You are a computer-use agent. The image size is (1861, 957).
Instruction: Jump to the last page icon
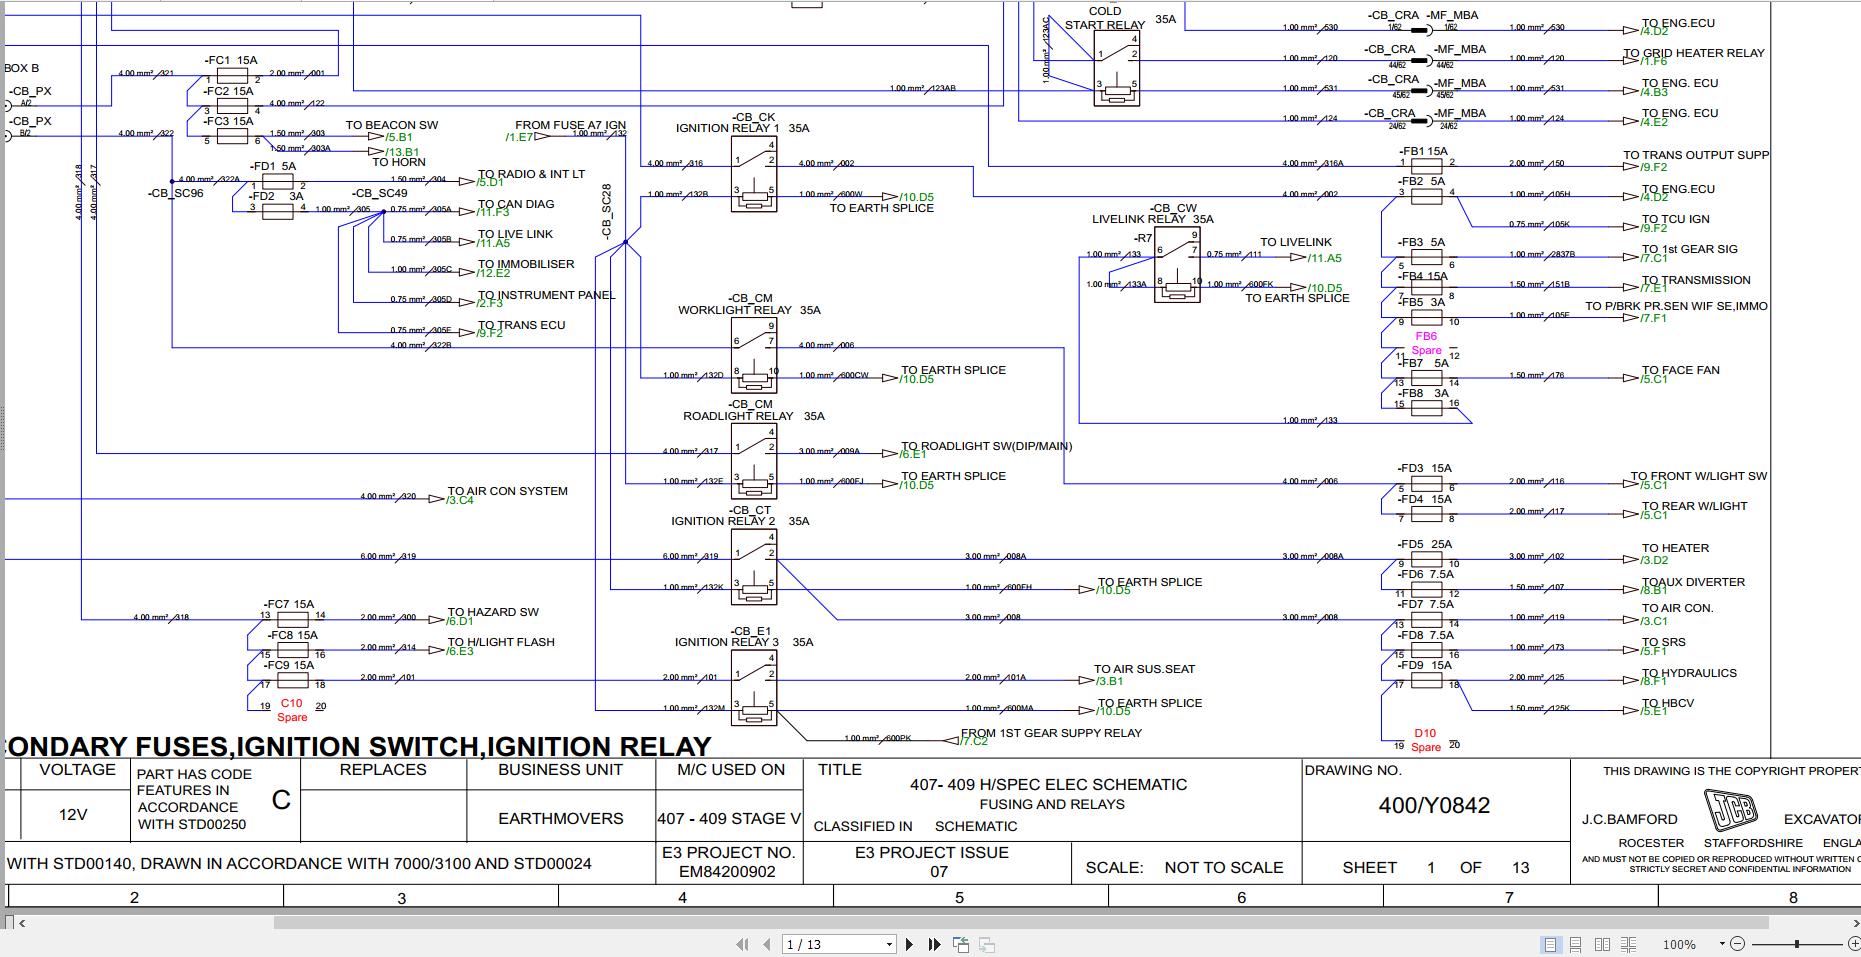click(x=934, y=943)
